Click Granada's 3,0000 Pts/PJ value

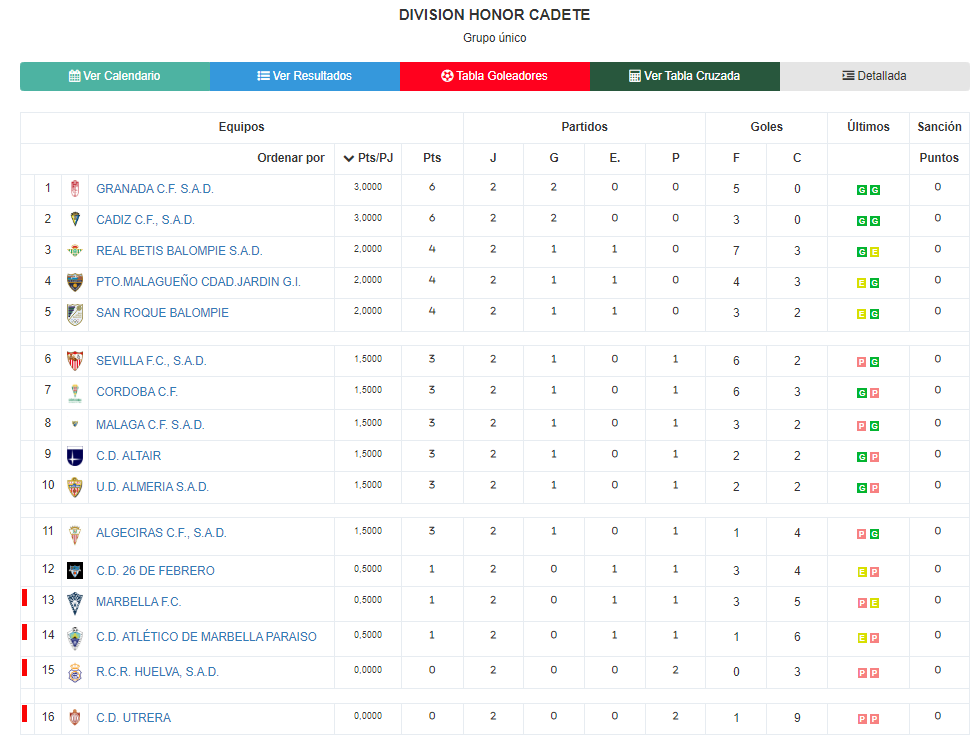[368, 187]
